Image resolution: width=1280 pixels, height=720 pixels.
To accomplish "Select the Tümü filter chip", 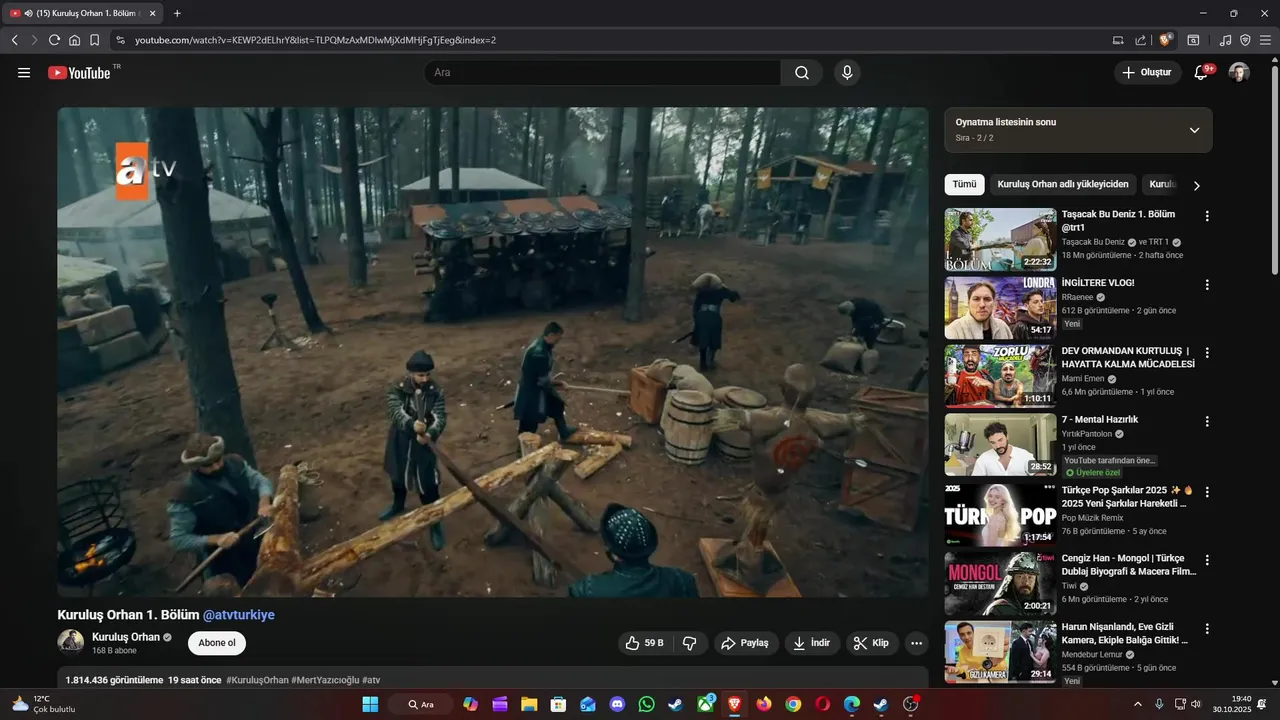I will (964, 184).
